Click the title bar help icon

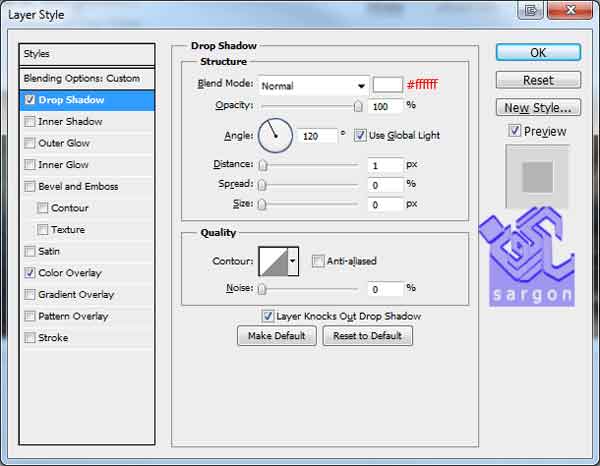pos(530,10)
